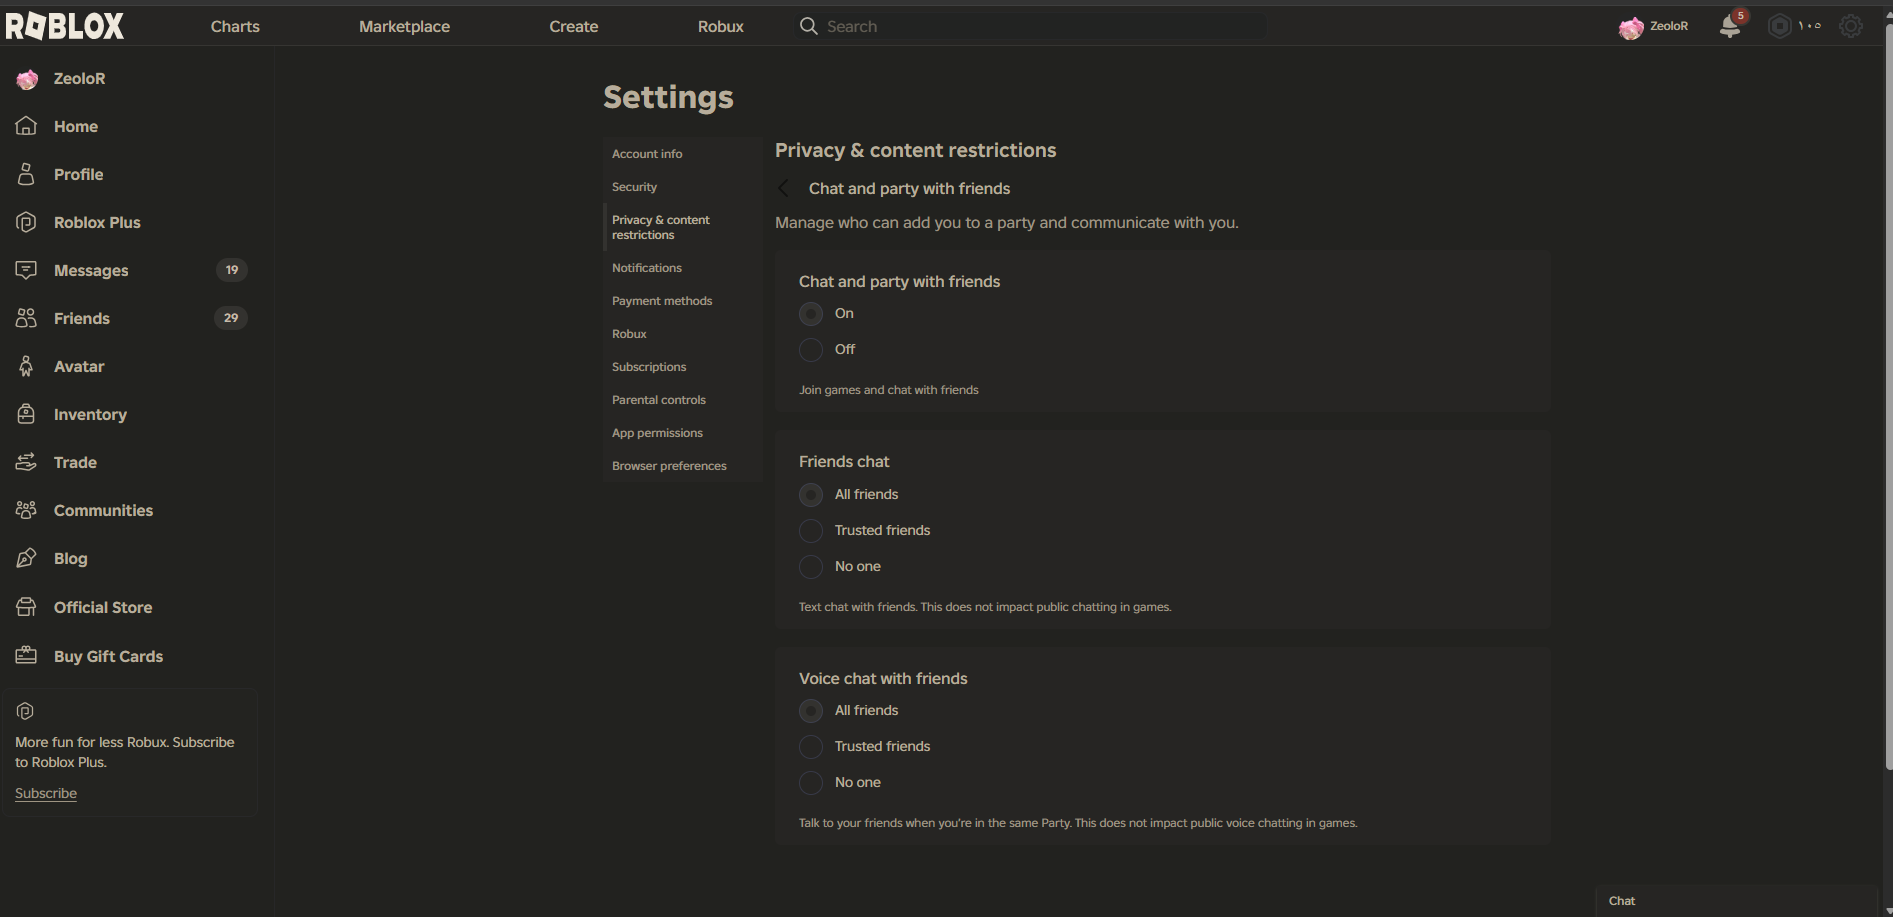Click the Messages icon in sidebar
Screen dimensions: 1893x917
click(27, 270)
